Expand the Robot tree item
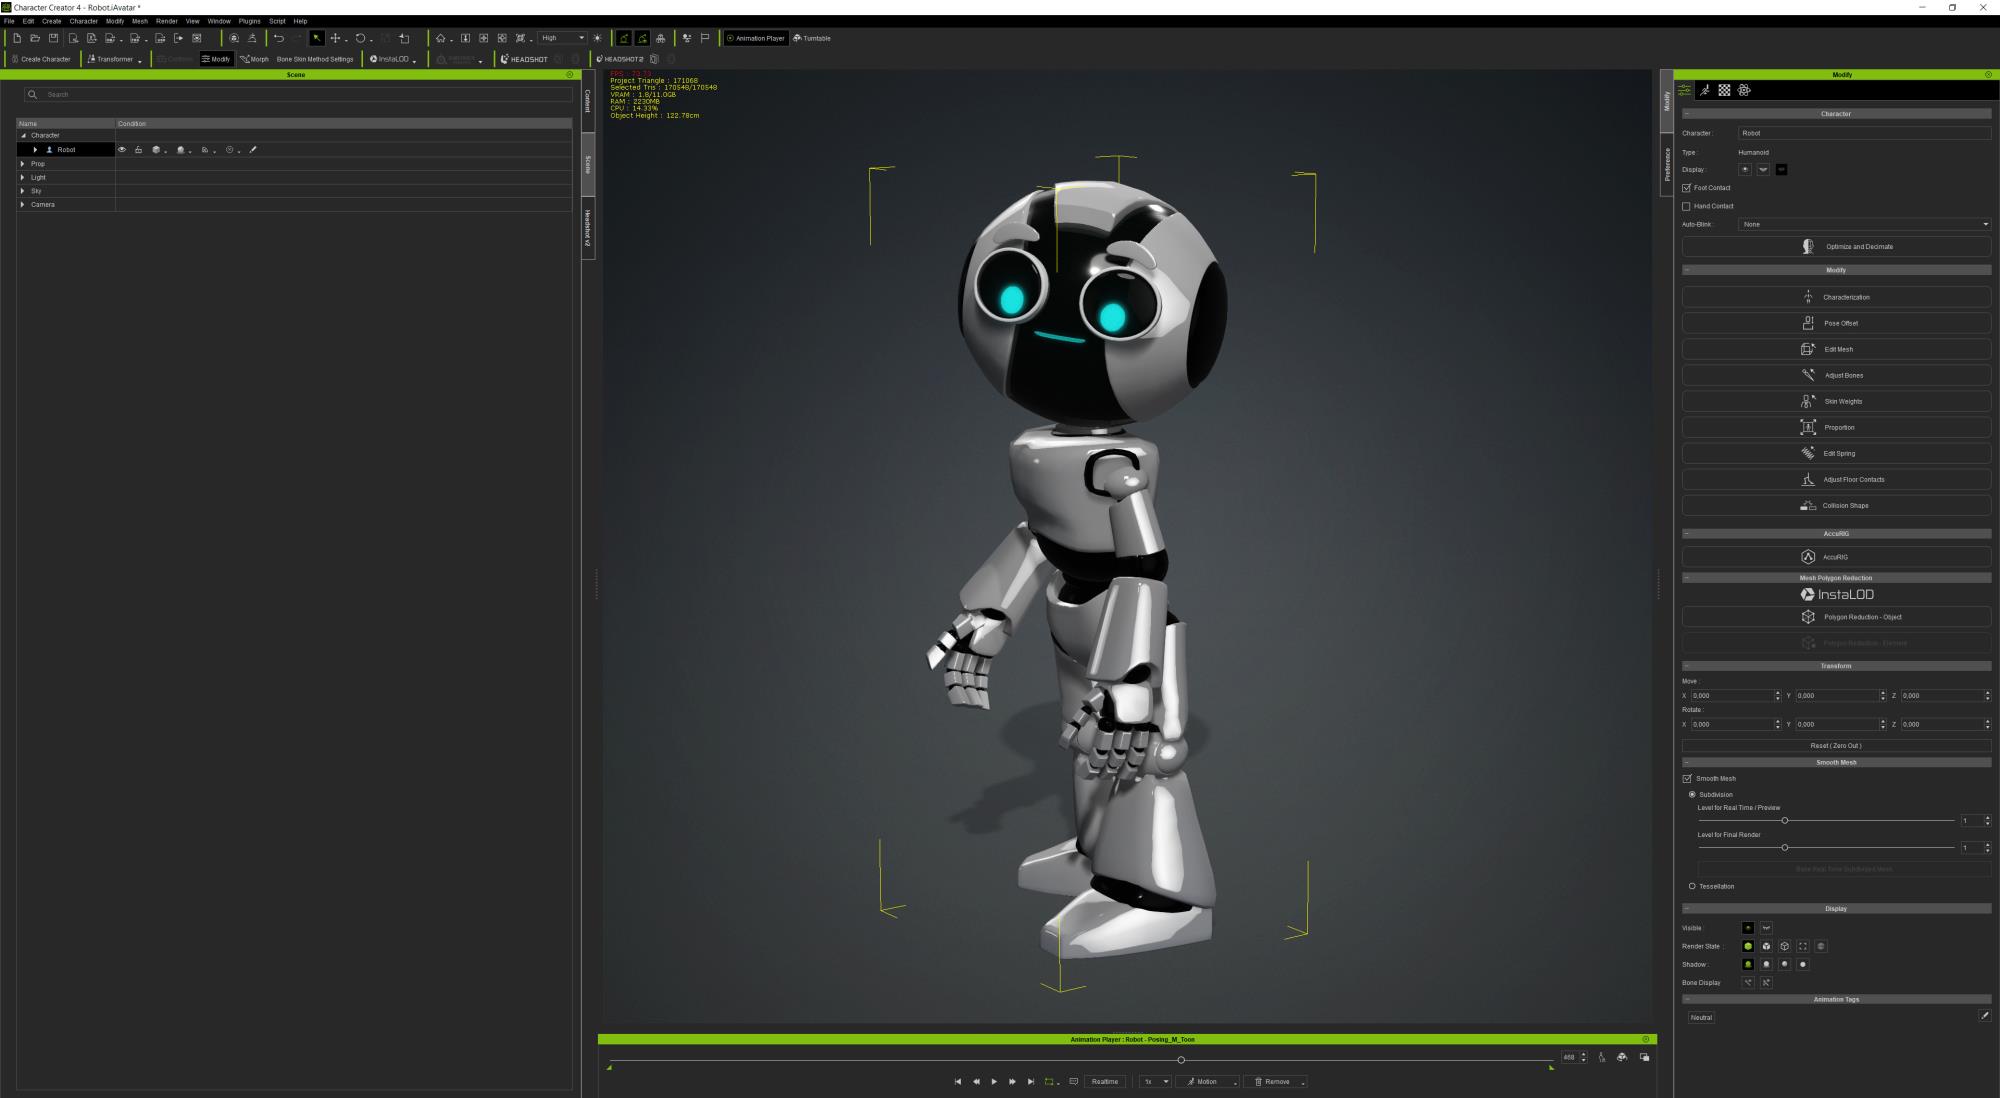Screen dimensions: 2000x1098 coord(35,150)
